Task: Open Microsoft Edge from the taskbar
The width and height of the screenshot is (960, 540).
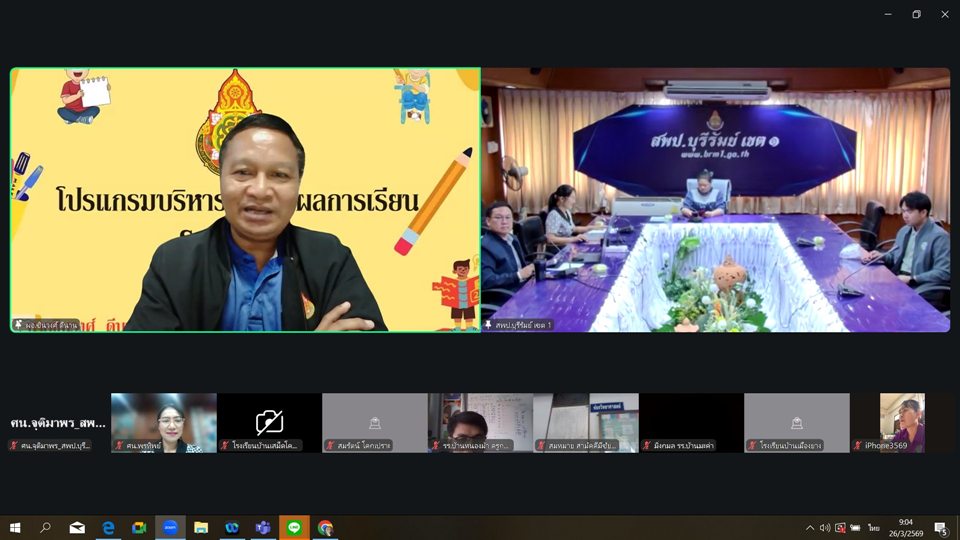Action: point(108,527)
